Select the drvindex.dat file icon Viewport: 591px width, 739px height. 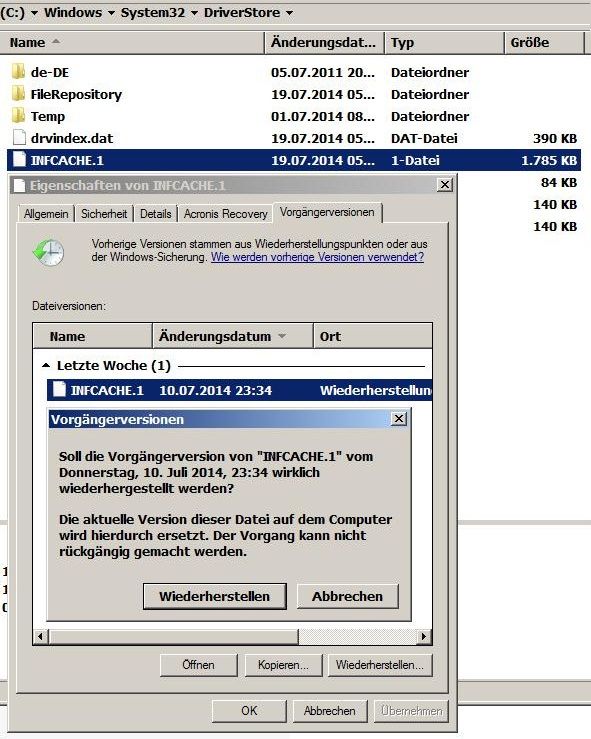(19, 138)
